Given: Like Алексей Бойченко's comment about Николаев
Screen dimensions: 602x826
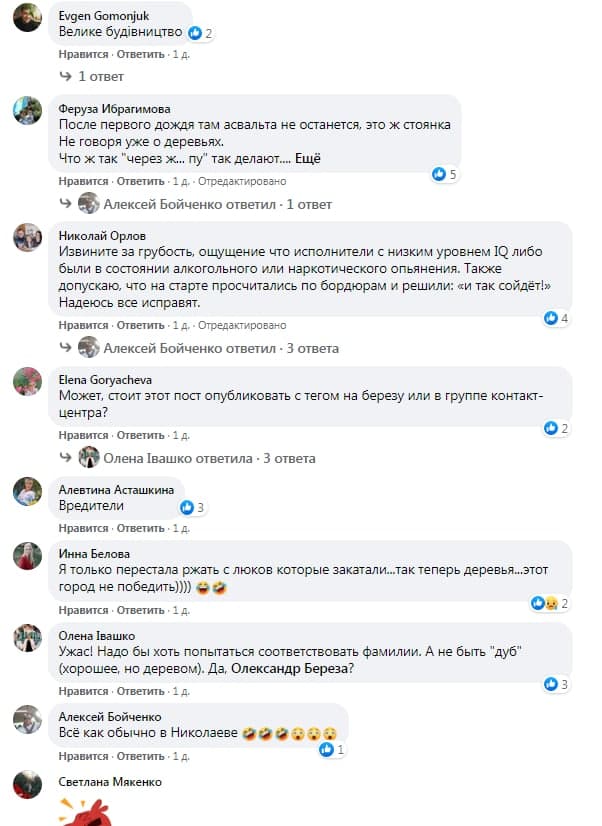Looking at the screenshot, I should pos(83,756).
